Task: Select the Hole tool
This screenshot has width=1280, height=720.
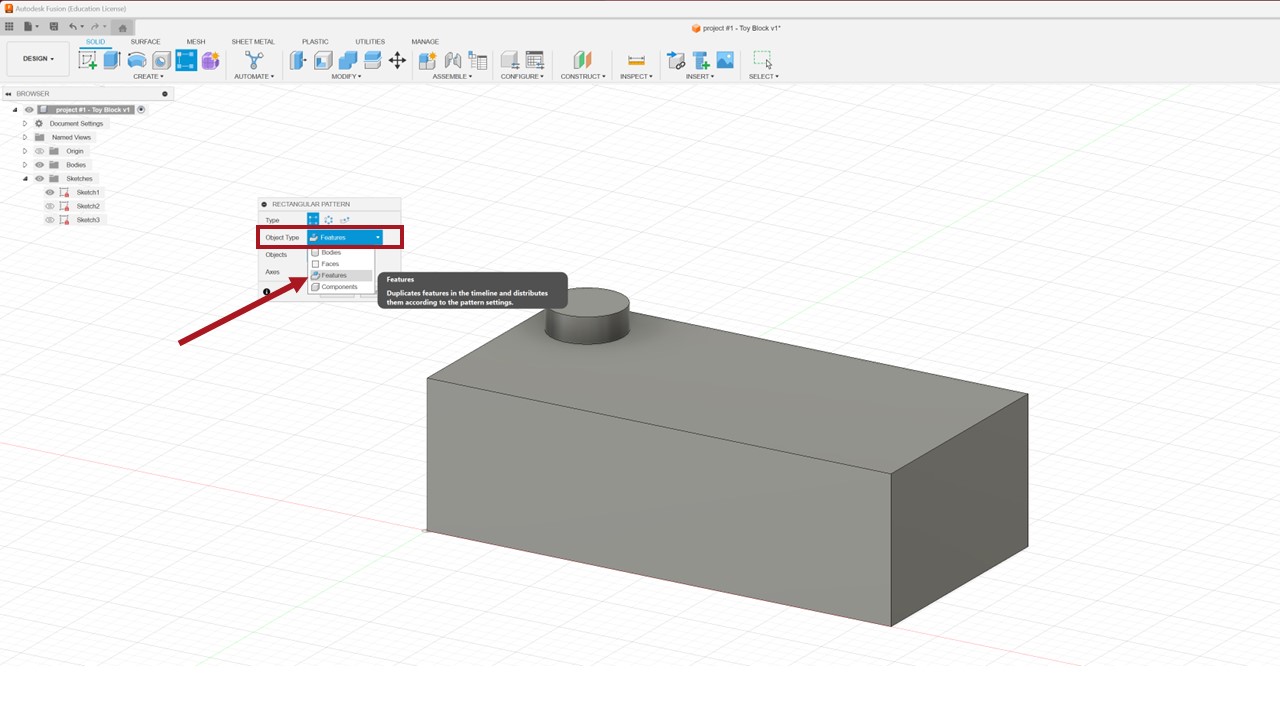Action: click(x=161, y=60)
